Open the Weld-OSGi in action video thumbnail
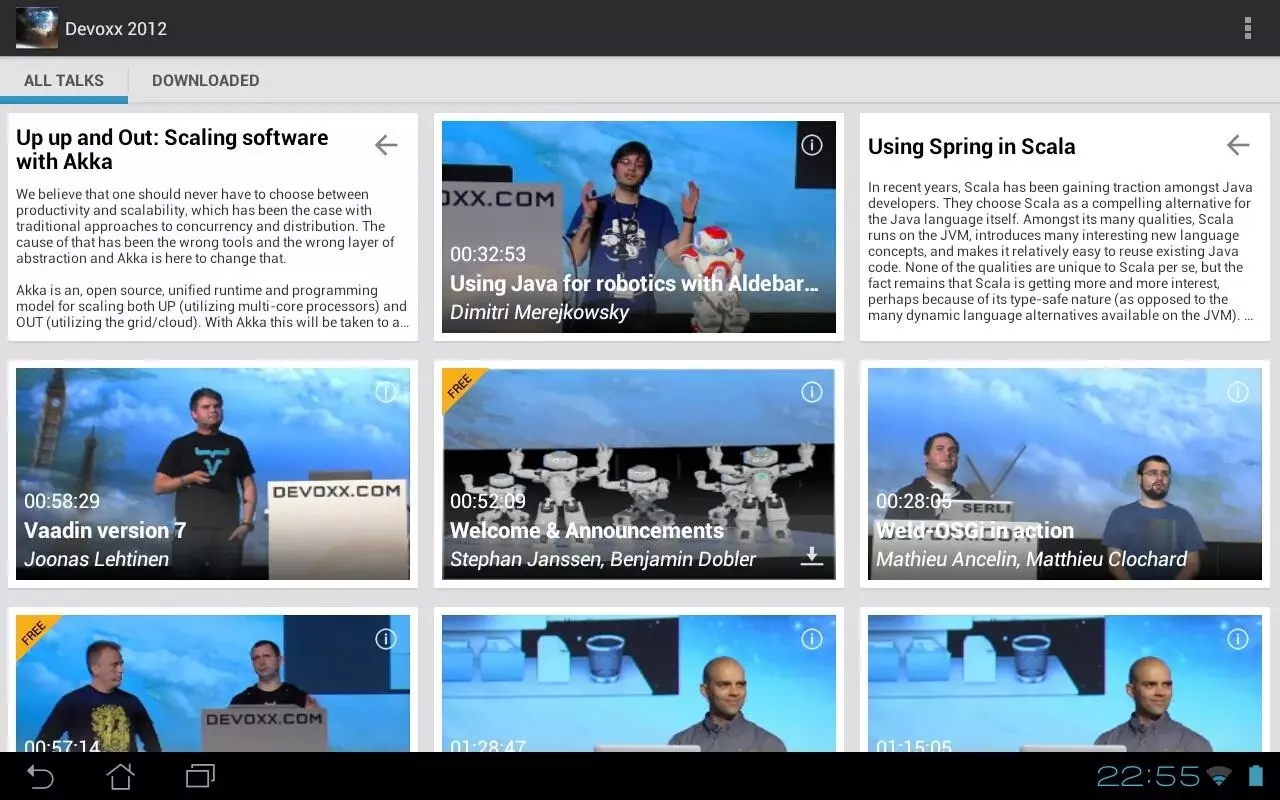Viewport: 1280px width, 800px height. (1065, 474)
